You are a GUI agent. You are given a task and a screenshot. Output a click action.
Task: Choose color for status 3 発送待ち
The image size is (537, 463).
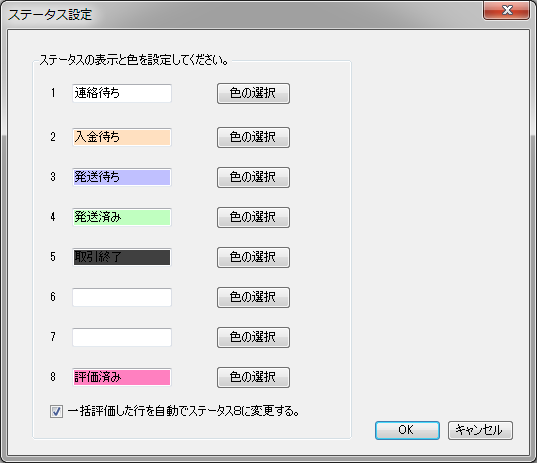point(253,177)
